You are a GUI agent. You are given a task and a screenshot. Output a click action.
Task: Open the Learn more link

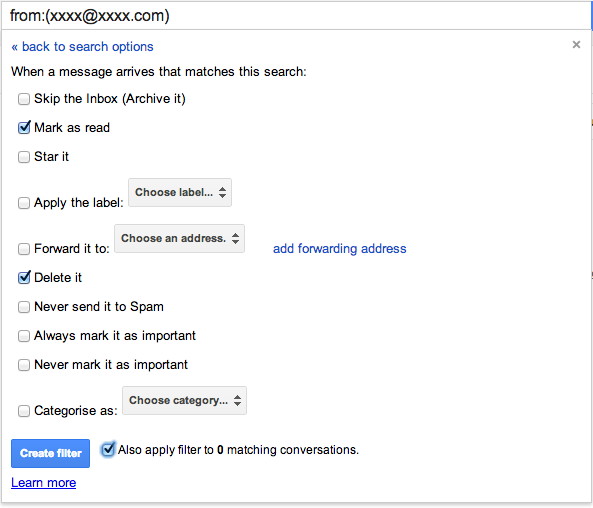(43, 483)
